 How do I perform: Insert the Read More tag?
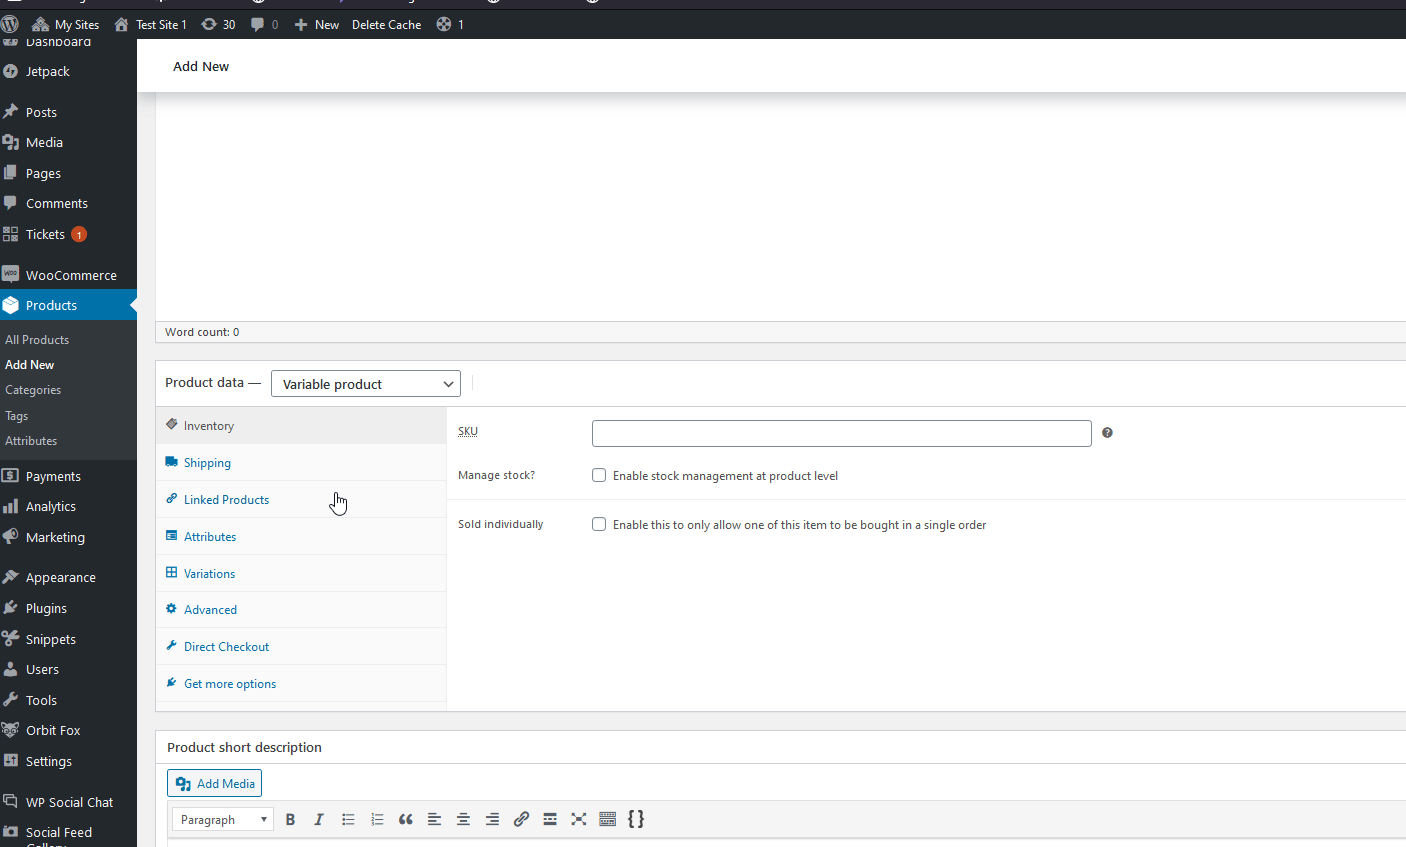pyautogui.click(x=550, y=819)
